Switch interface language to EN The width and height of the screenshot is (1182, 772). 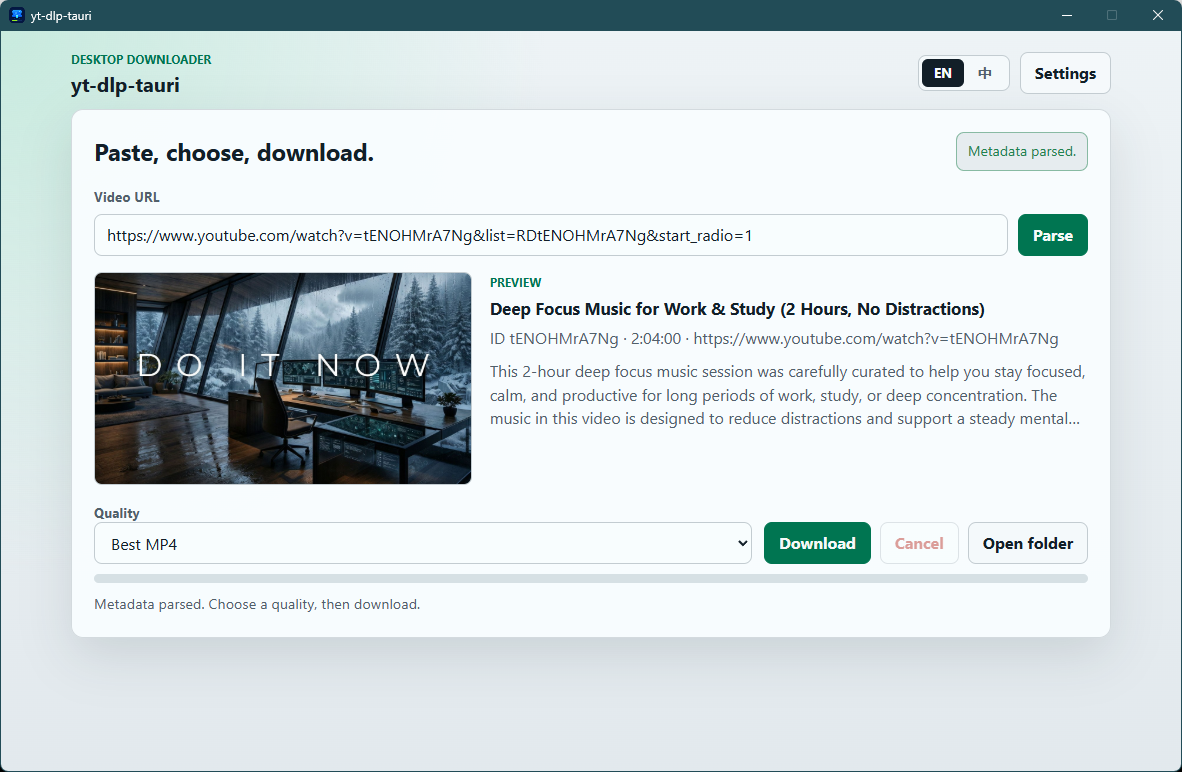pos(942,73)
